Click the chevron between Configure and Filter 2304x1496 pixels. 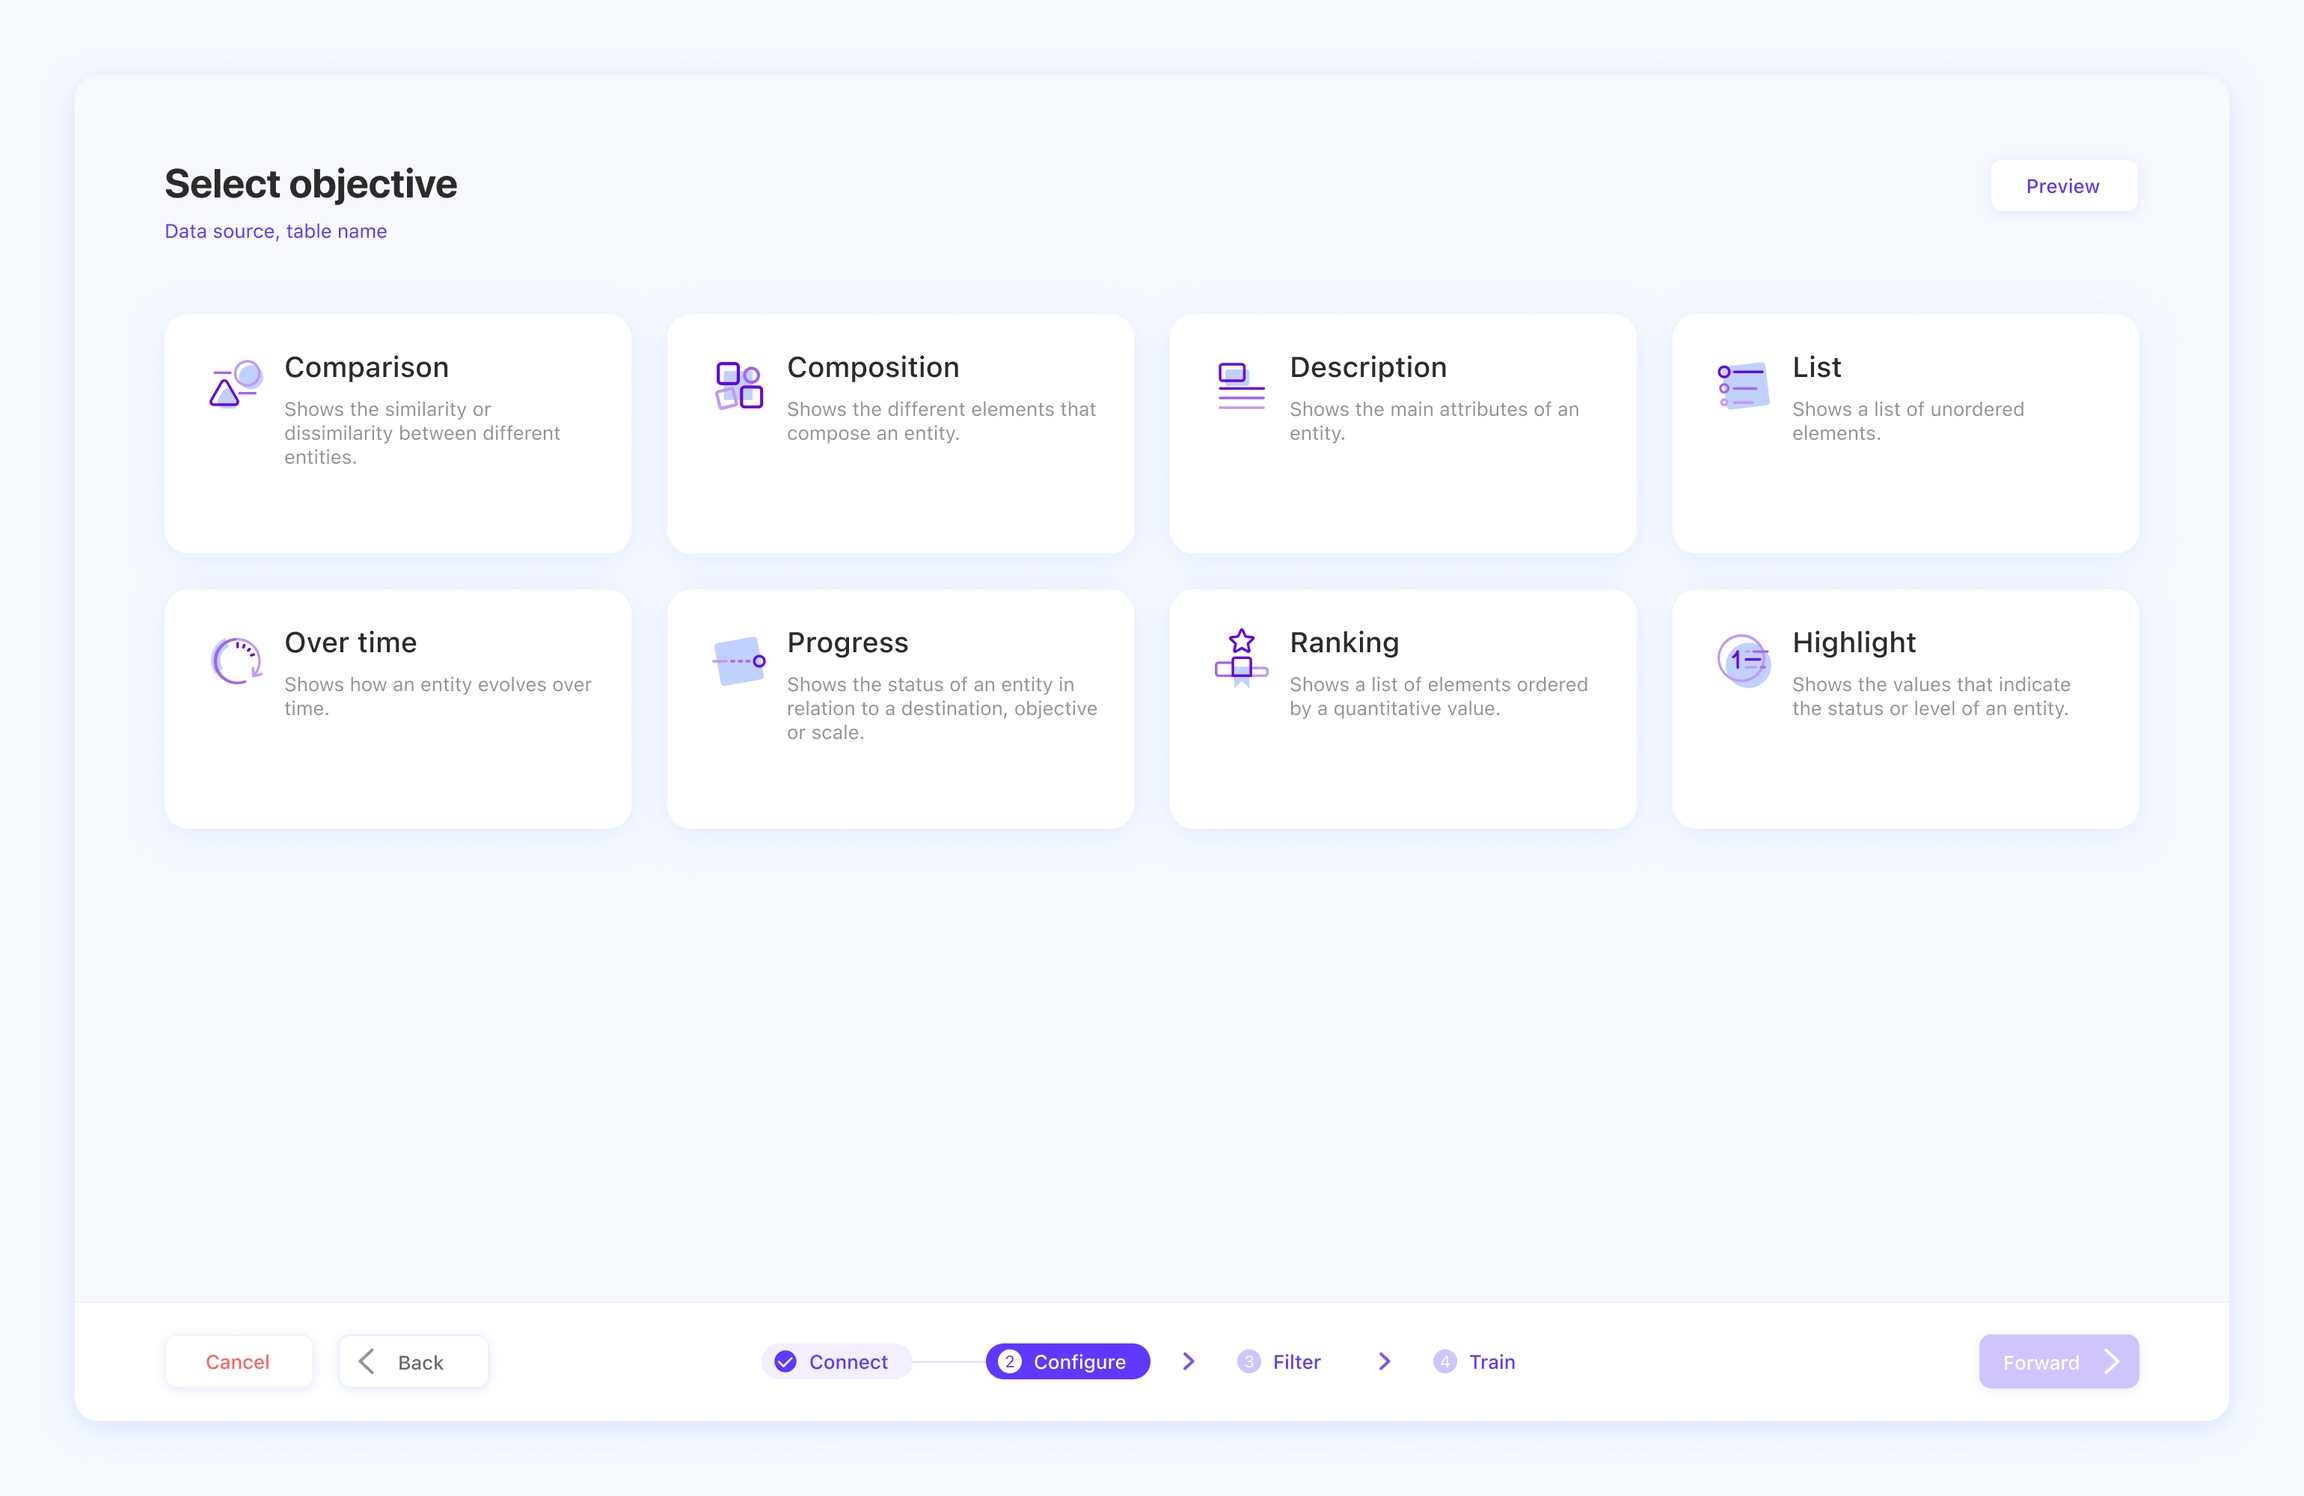click(1188, 1361)
